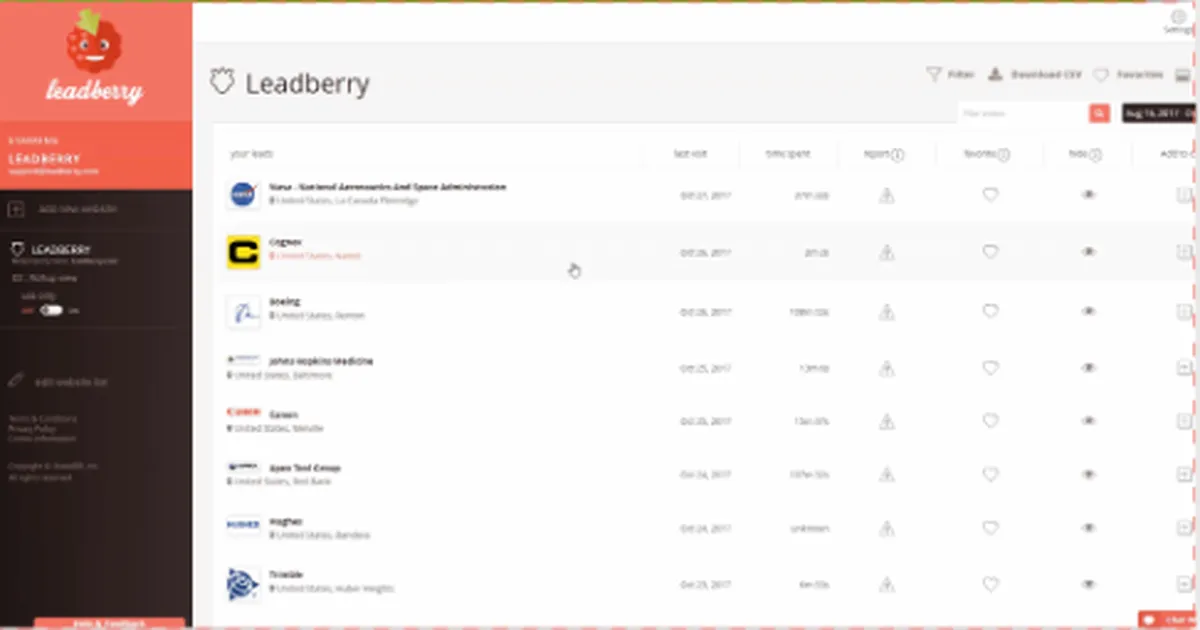Viewport: 1200px width, 630px height.
Task: Open the Apex Tool Group lead name
Action: [305, 467]
